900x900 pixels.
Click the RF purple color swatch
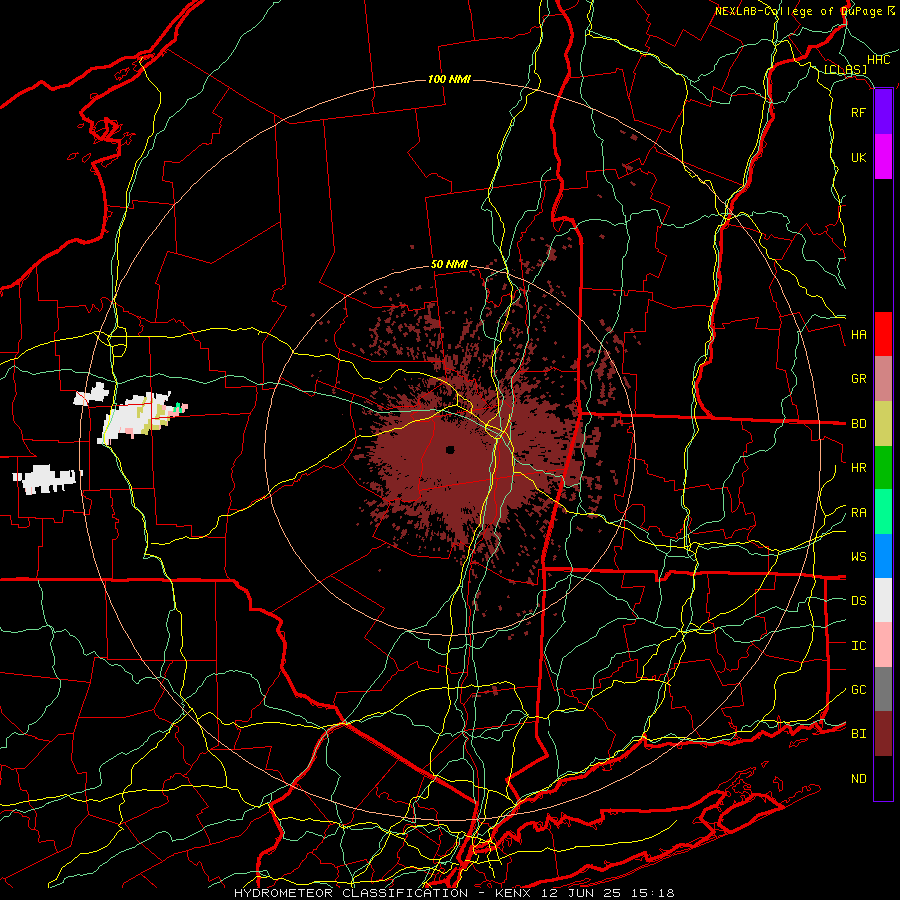pyautogui.click(x=883, y=112)
